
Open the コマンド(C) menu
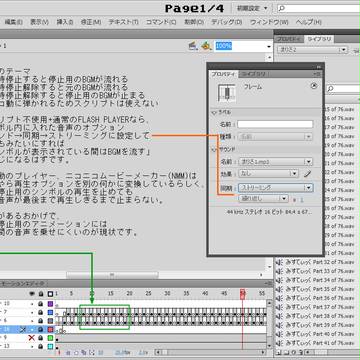(x=161, y=22)
